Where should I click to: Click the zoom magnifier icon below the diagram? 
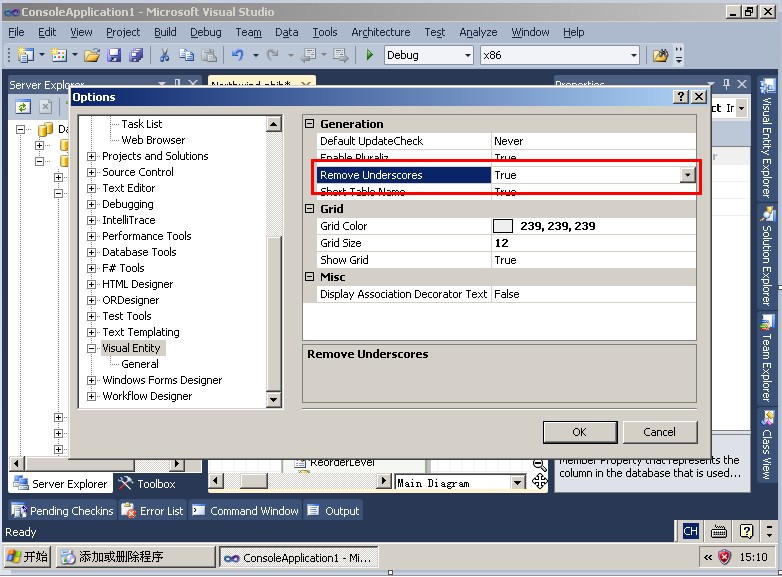[x=539, y=465]
